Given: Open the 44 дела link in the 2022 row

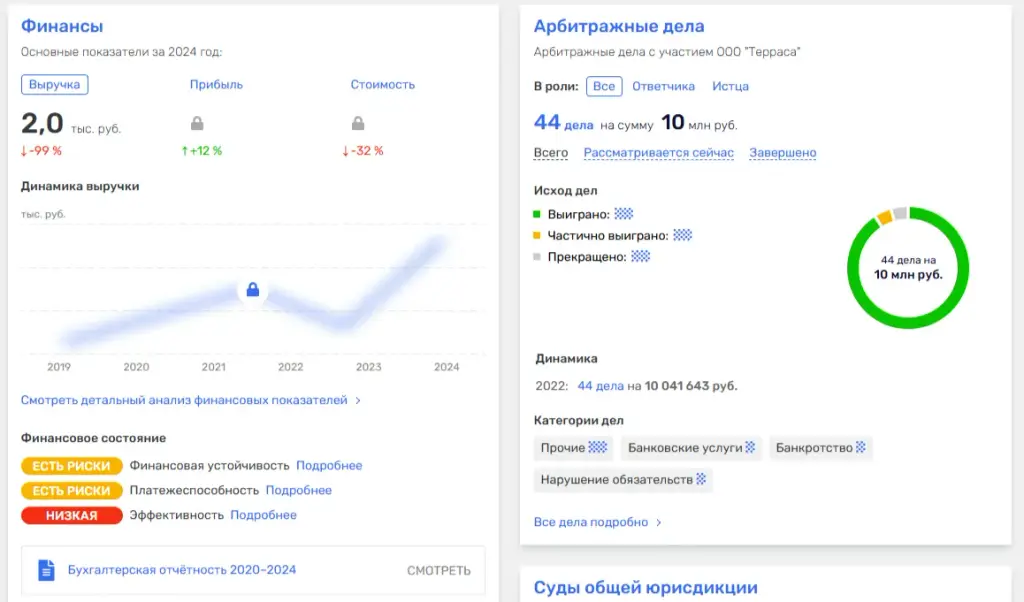Looking at the screenshot, I should click(600, 386).
